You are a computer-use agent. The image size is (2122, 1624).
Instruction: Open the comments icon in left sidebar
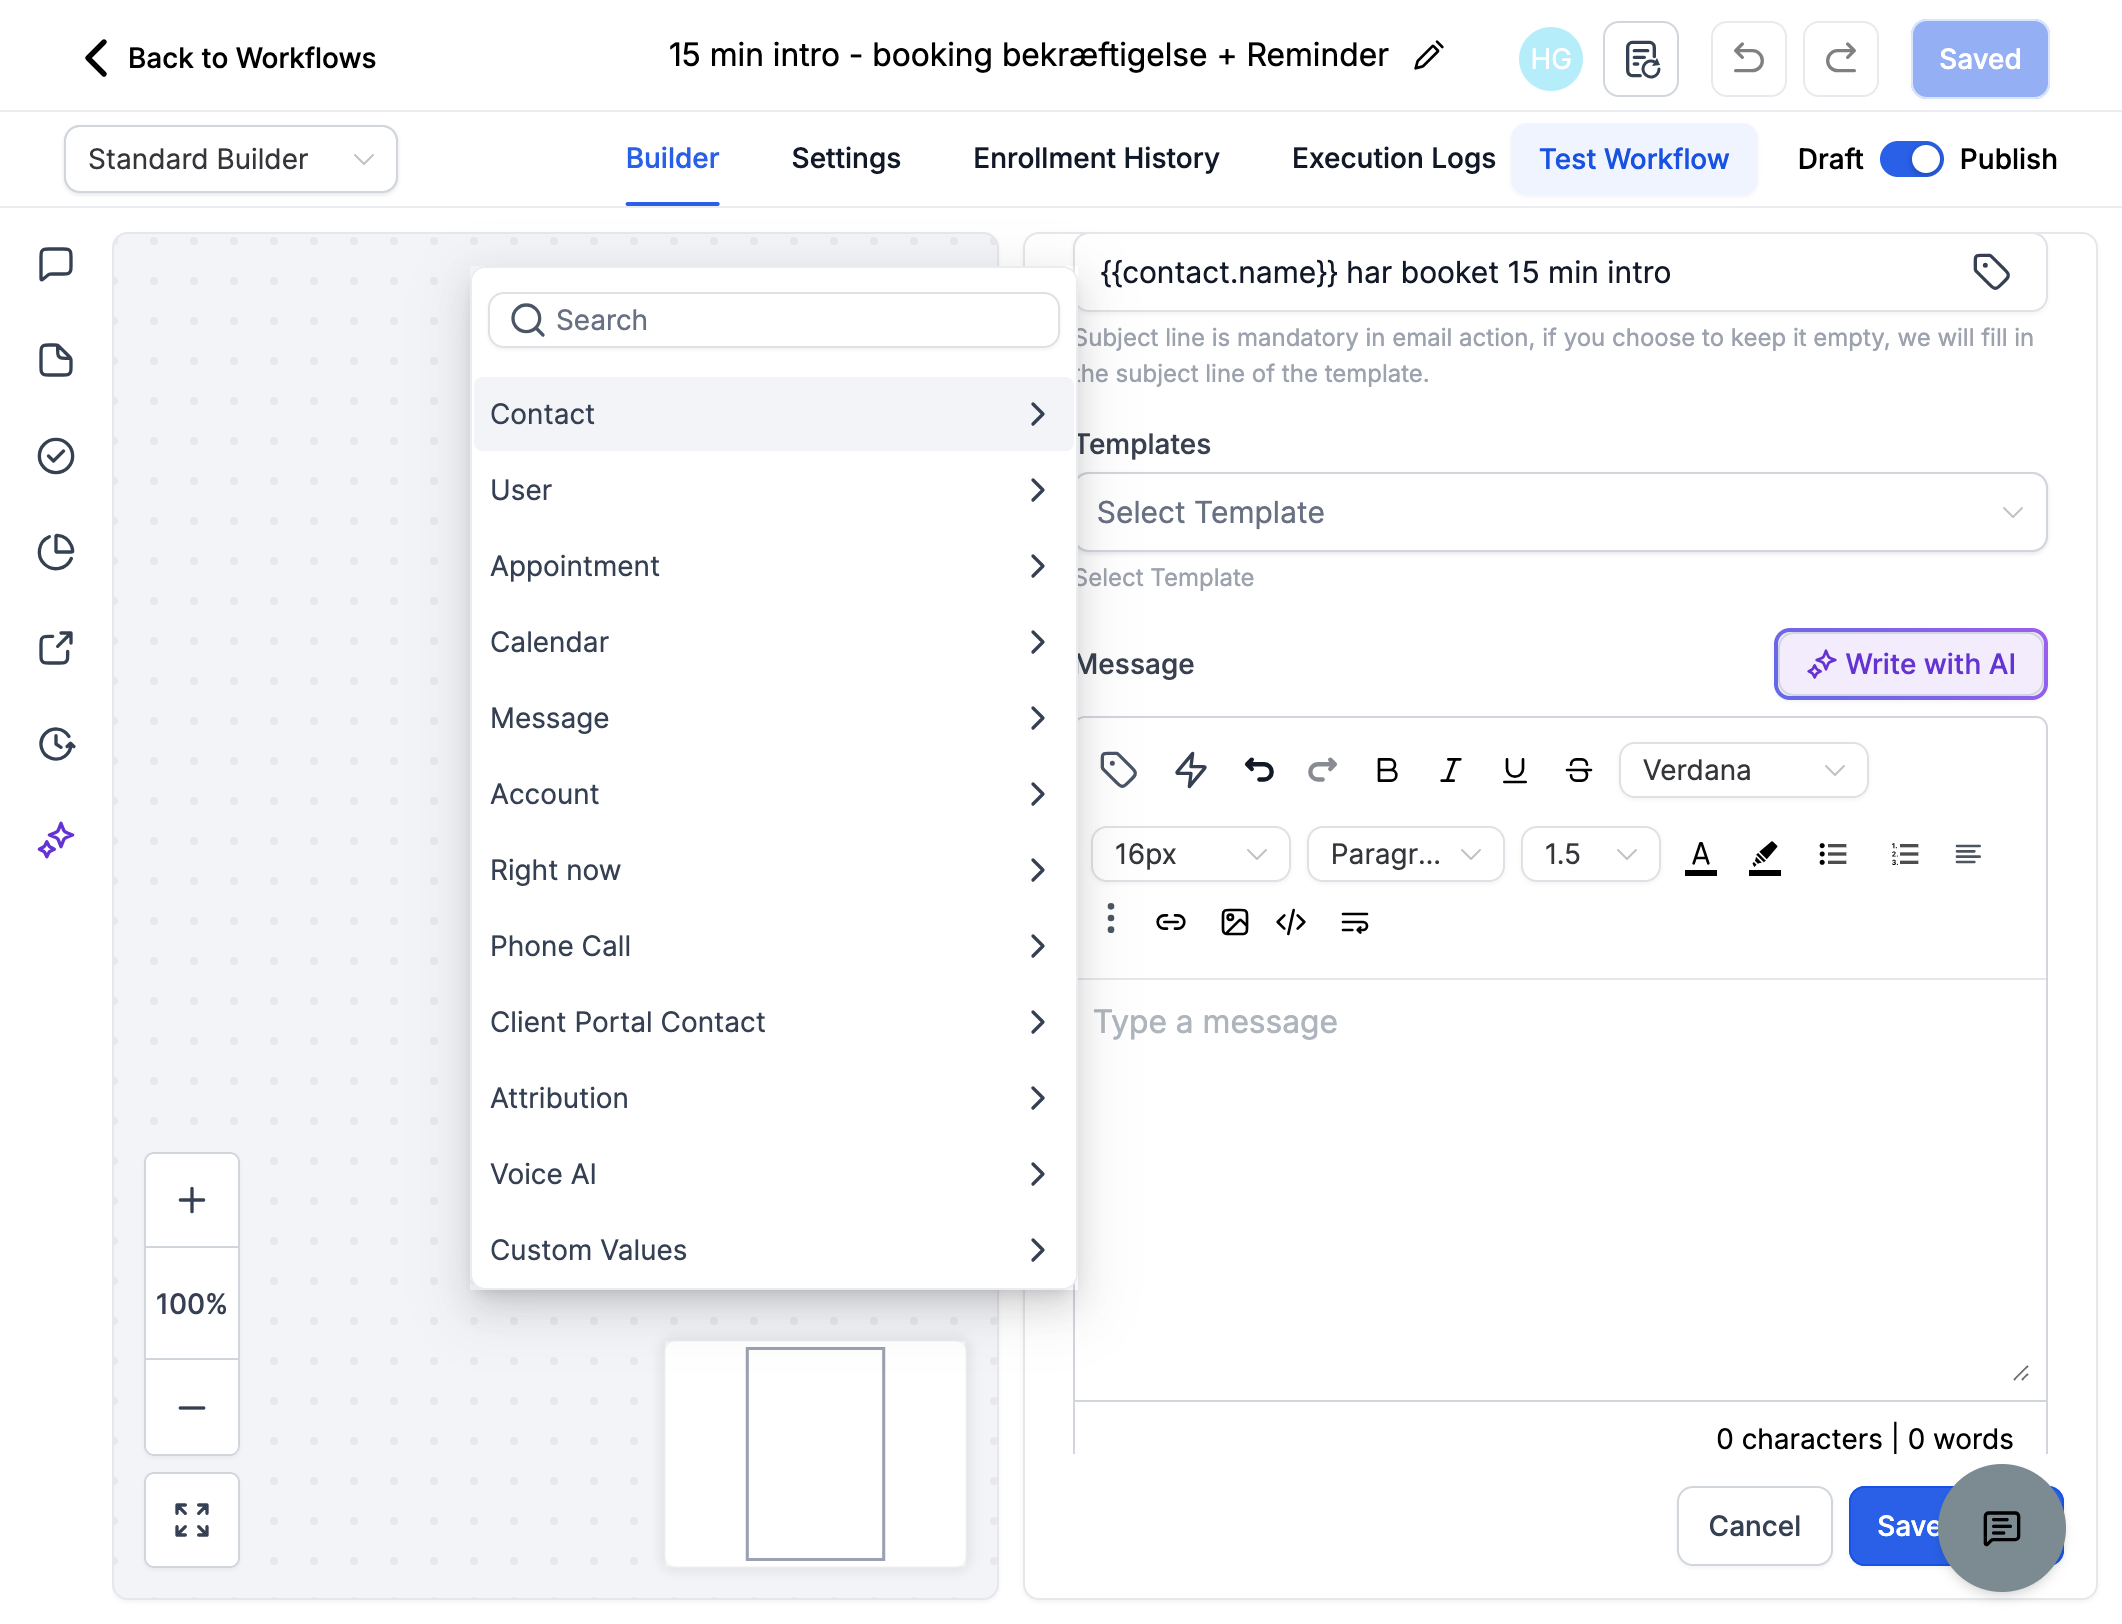click(x=56, y=265)
